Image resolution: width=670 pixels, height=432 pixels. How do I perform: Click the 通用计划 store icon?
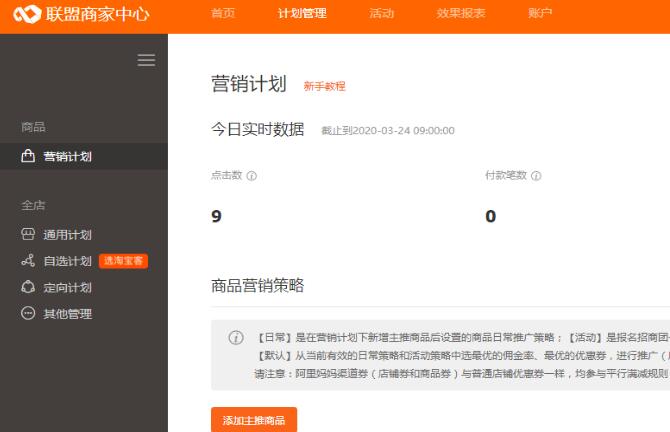28,234
